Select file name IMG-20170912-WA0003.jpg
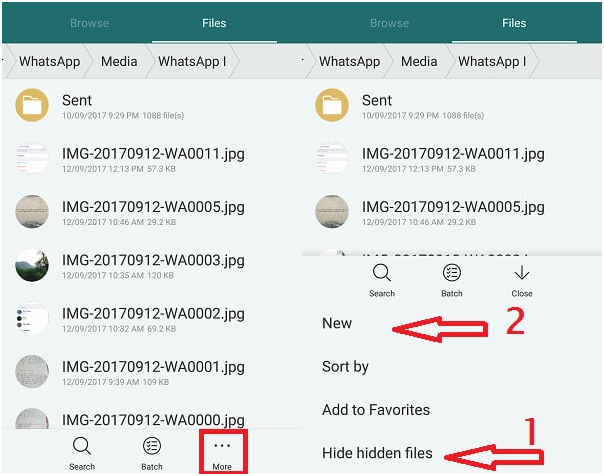The image size is (604, 476). click(153, 260)
